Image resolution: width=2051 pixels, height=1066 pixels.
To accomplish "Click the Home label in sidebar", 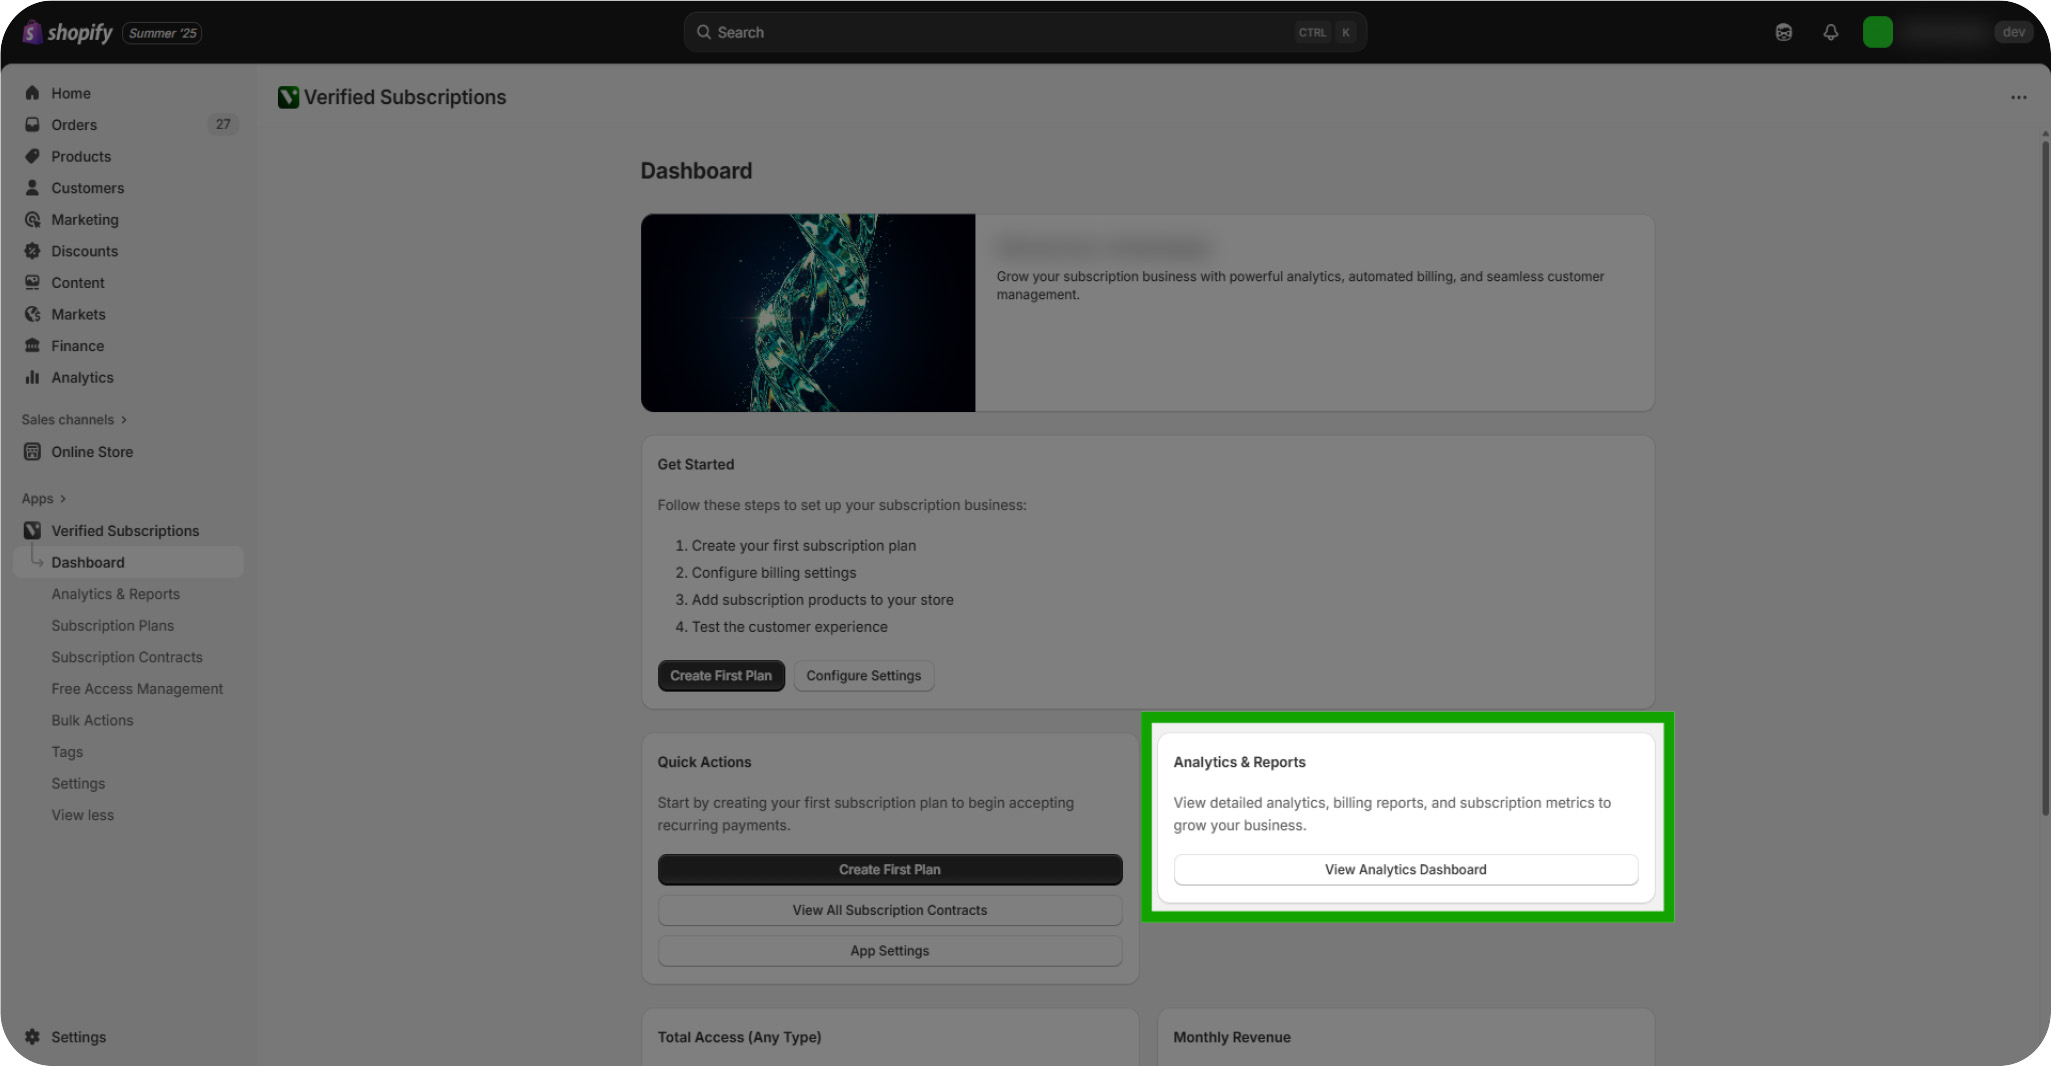I will pos(71,93).
